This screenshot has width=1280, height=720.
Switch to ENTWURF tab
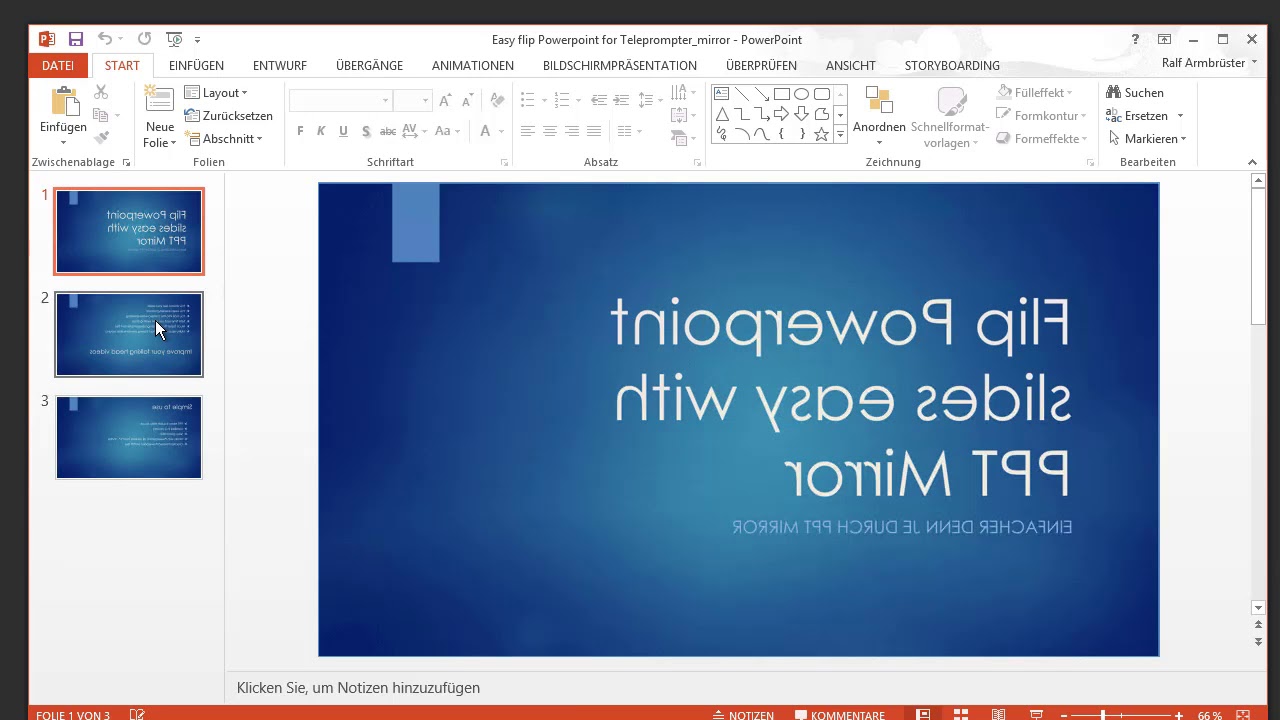click(x=280, y=65)
